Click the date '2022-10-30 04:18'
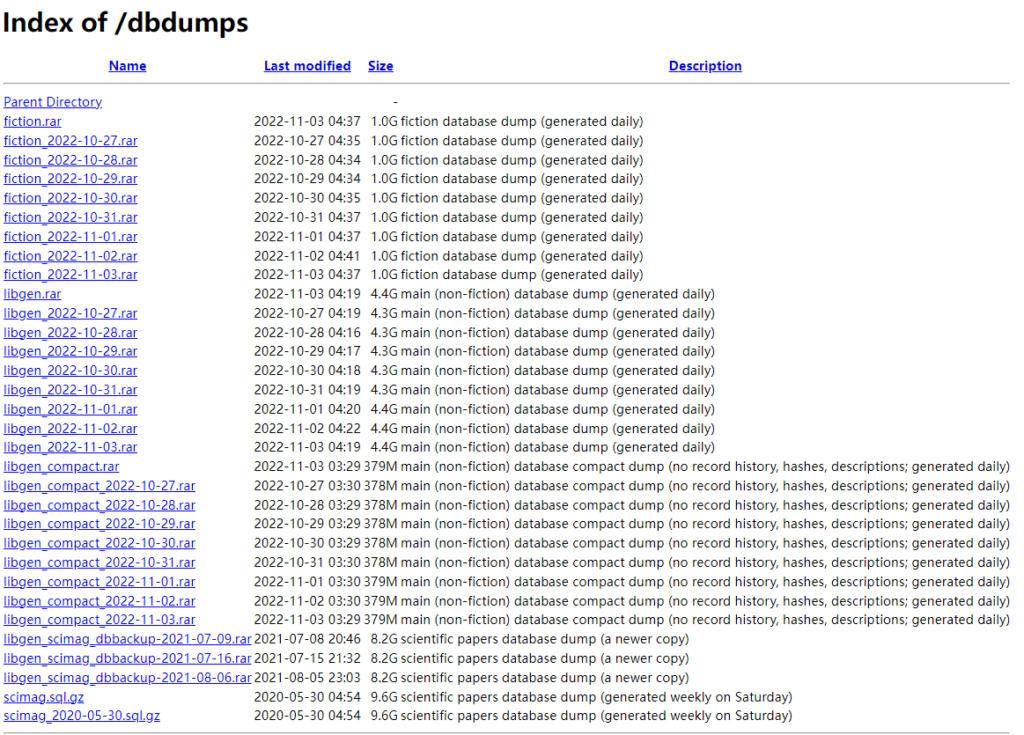 coord(307,370)
